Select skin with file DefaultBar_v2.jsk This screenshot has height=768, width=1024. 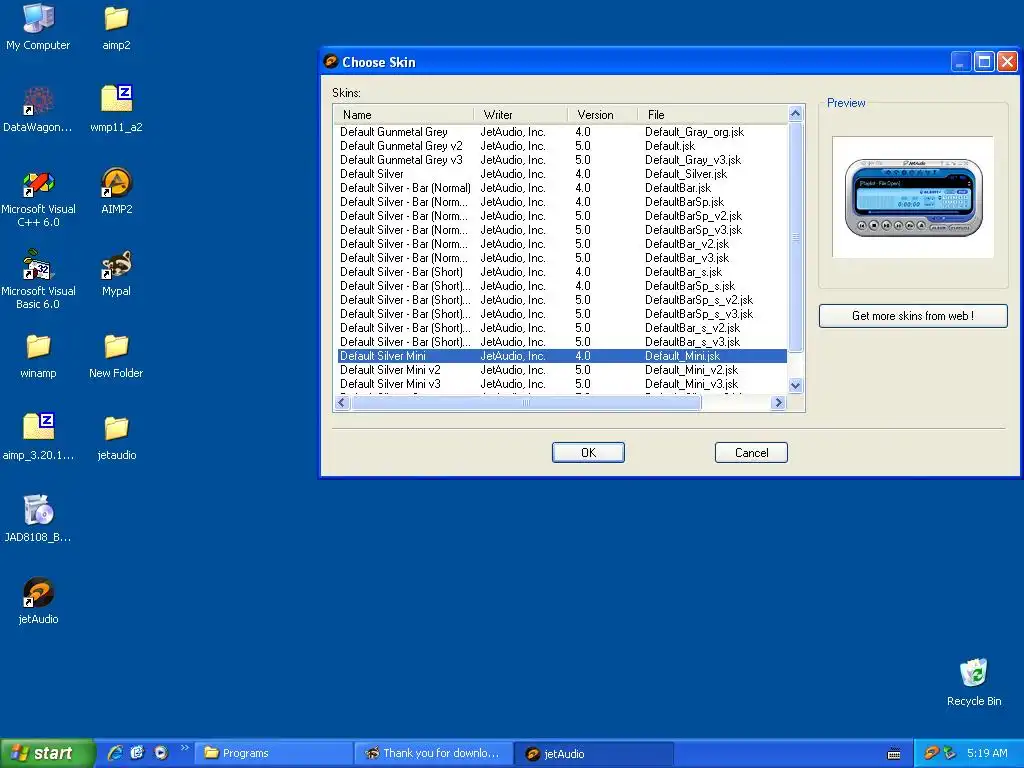(562, 244)
